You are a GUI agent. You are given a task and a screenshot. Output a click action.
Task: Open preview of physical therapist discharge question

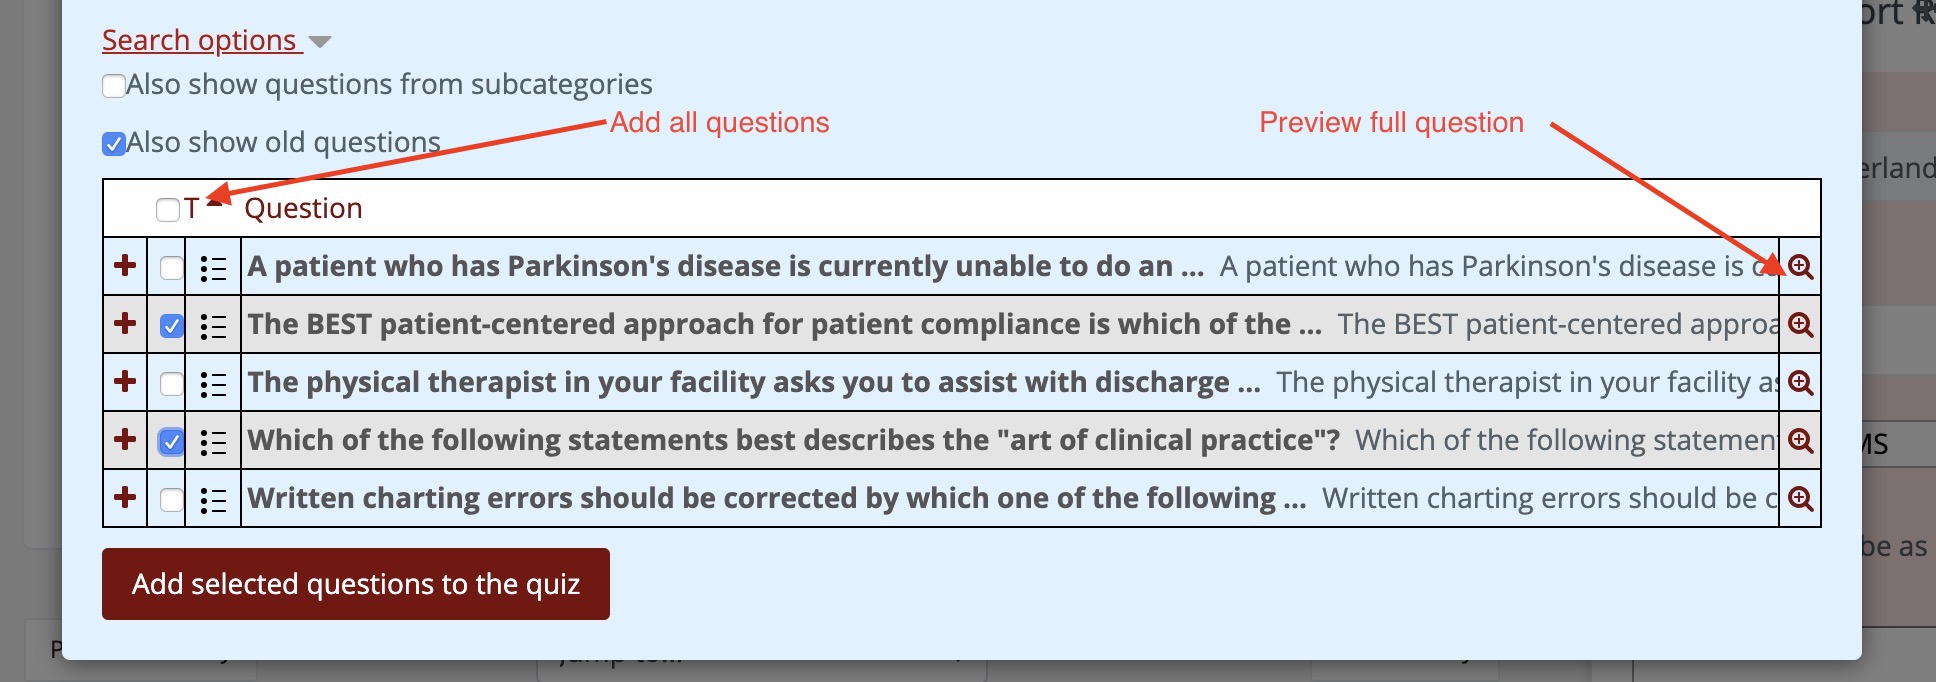click(x=1800, y=383)
